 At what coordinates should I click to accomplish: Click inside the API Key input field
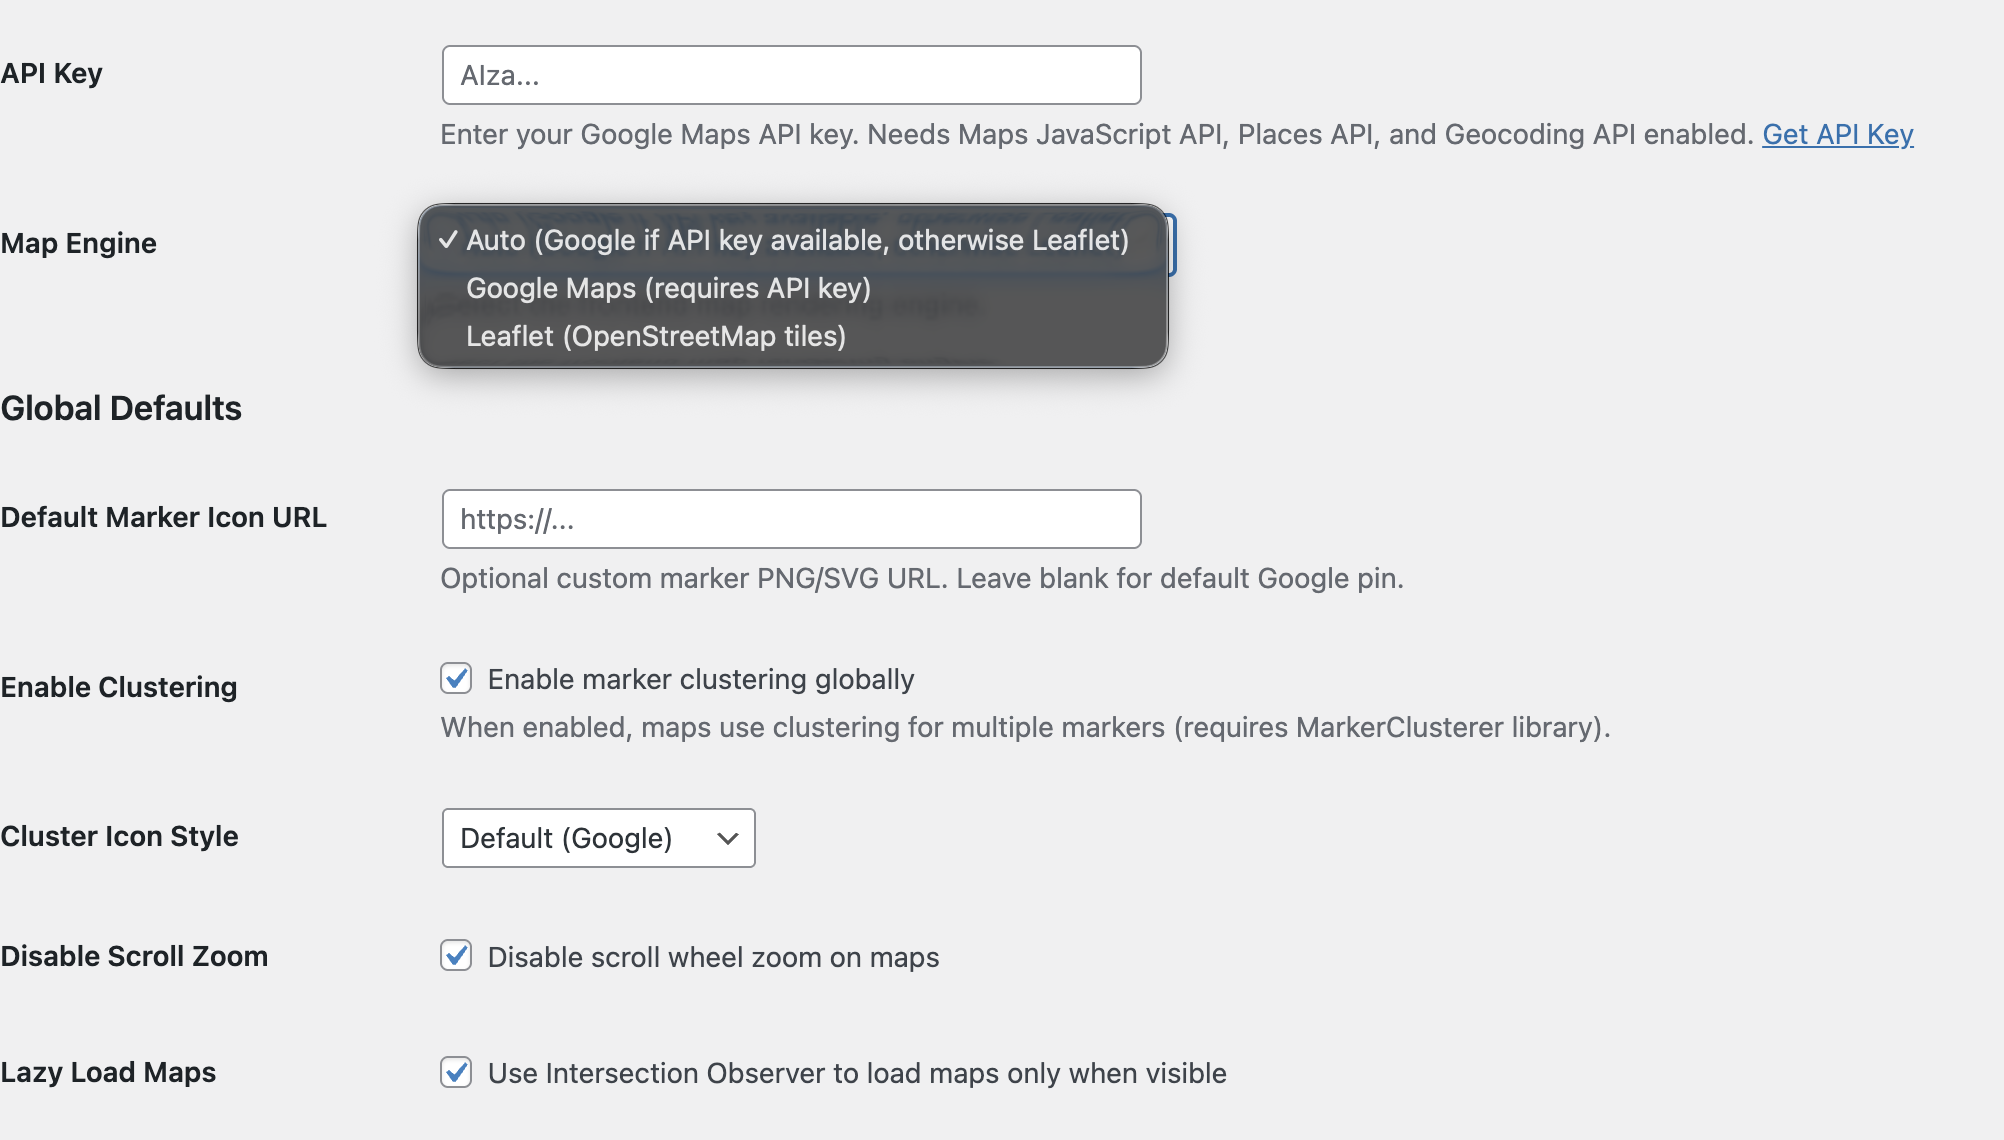click(x=791, y=74)
